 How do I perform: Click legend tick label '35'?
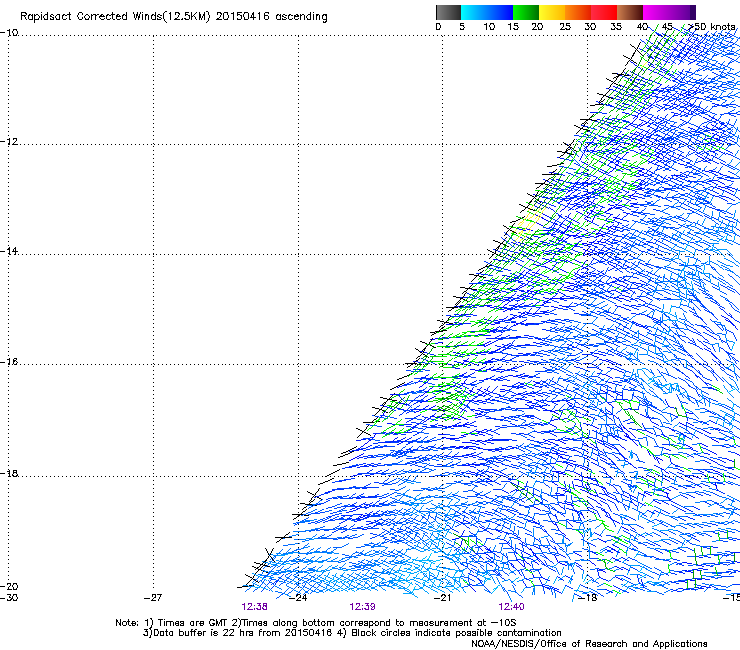616,27
